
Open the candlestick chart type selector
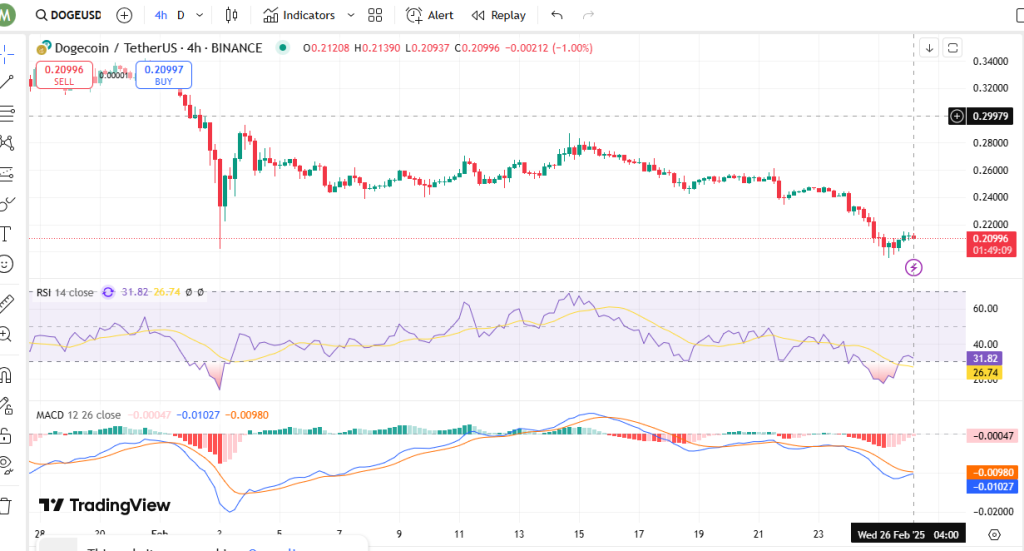[231, 15]
